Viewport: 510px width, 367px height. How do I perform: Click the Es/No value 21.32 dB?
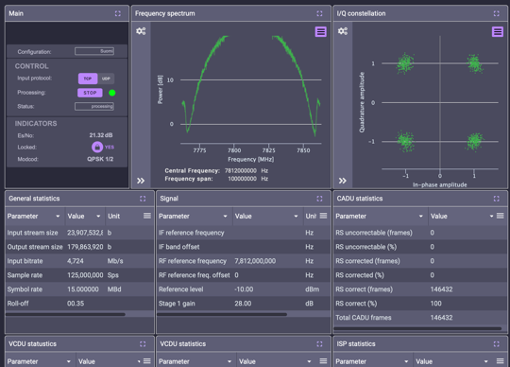click(x=101, y=135)
